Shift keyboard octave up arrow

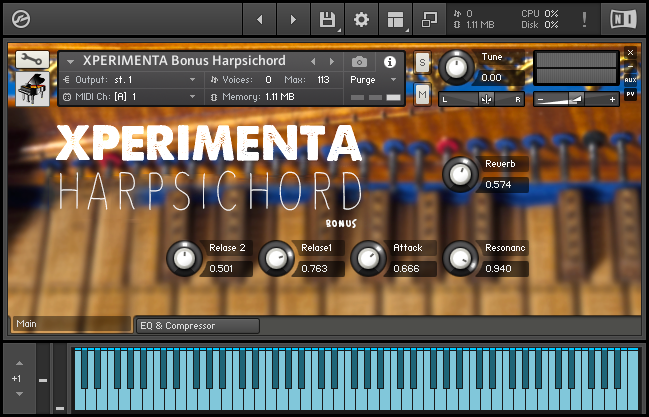(19, 363)
